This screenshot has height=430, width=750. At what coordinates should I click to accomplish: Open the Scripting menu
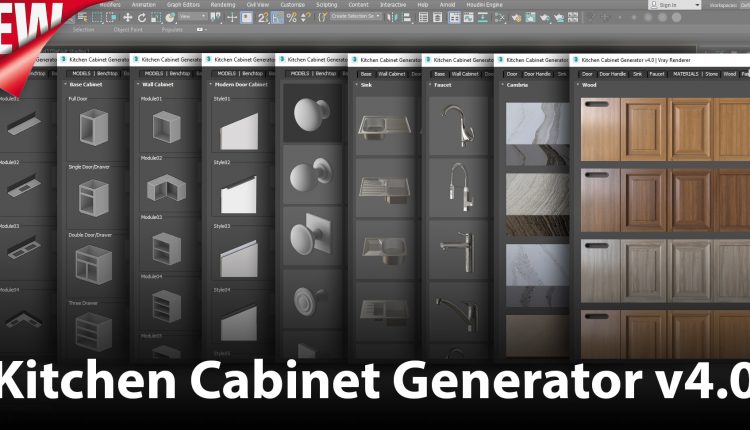(326, 4)
